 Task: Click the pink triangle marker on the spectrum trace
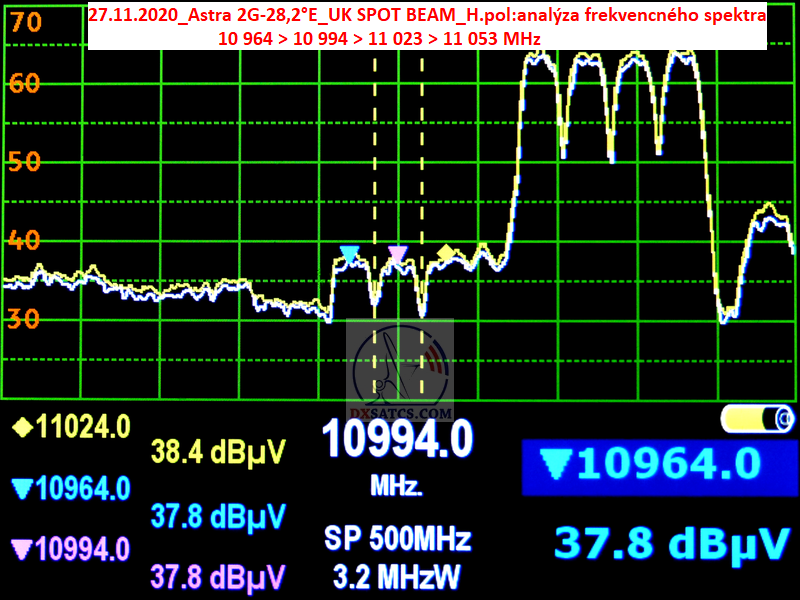coord(397,254)
